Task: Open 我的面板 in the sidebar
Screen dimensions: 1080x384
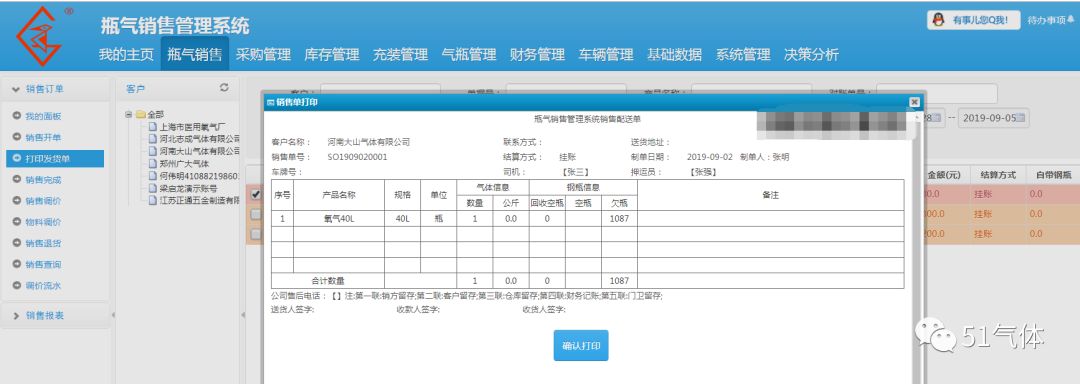Action: tap(43, 116)
